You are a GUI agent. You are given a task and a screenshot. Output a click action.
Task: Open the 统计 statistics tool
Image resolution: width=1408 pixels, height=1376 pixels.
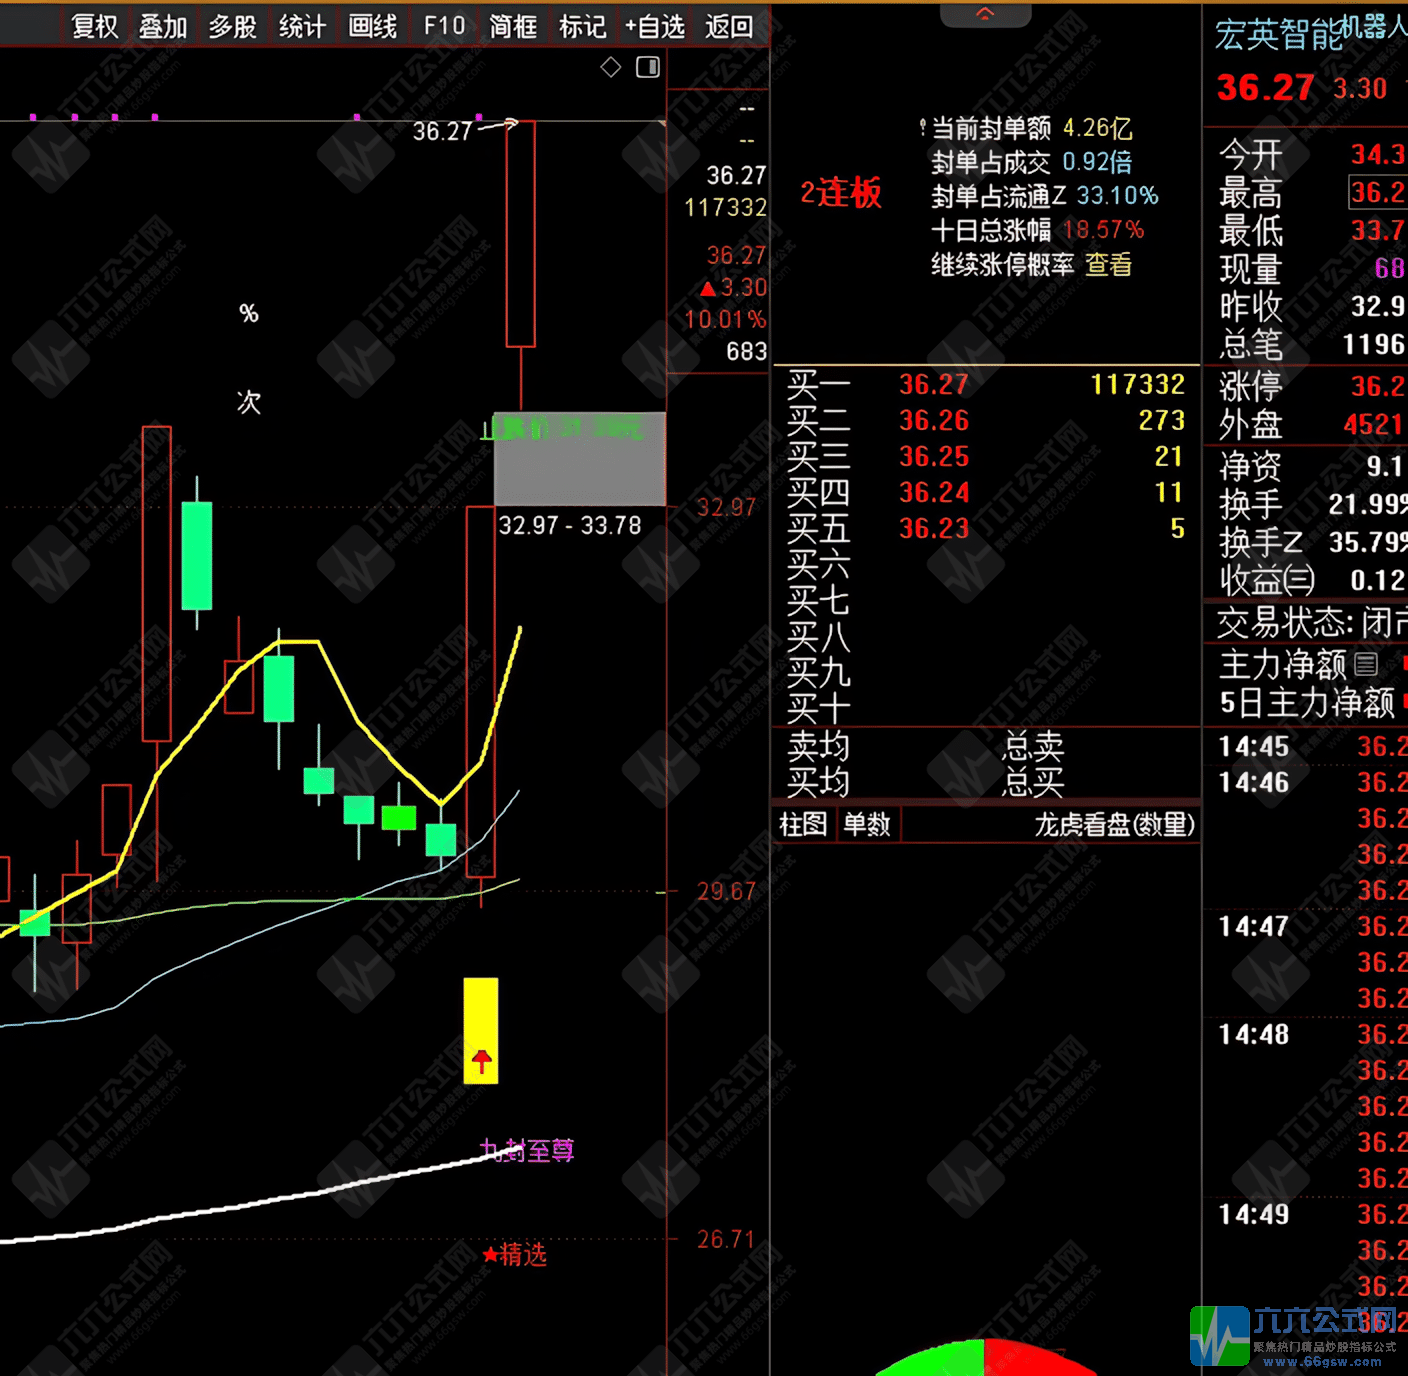click(301, 27)
